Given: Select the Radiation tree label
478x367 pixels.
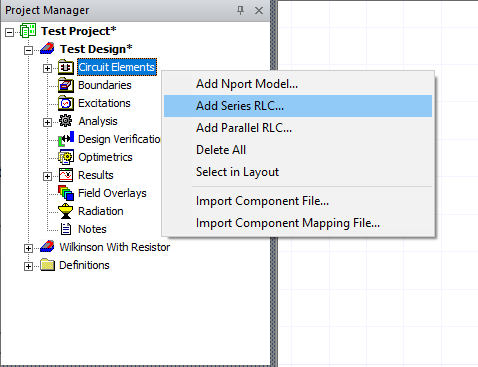Looking at the screenshot, I should [x=101, y=211].
